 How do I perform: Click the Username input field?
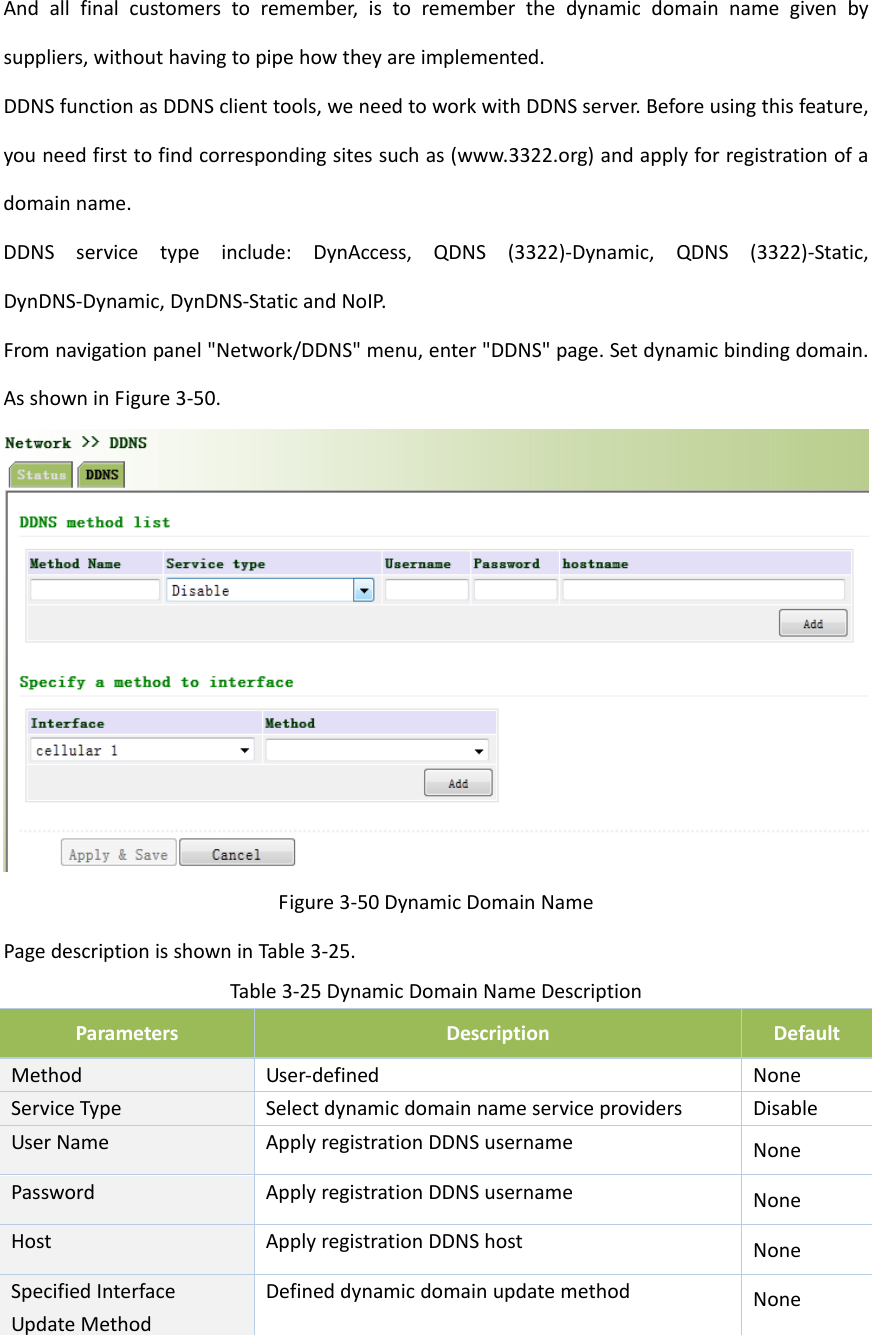click(x=427, y=590)
